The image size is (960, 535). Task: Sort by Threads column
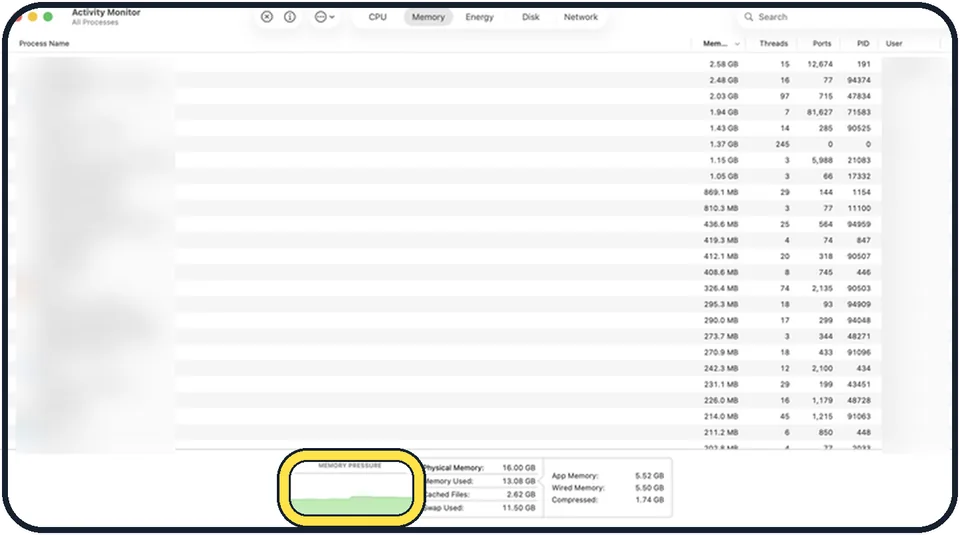pos(773,43)
